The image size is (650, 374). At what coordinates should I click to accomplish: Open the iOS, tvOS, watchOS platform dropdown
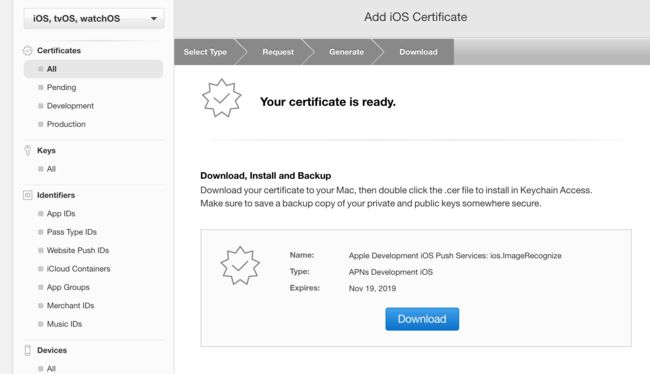[x=94, y=19]
